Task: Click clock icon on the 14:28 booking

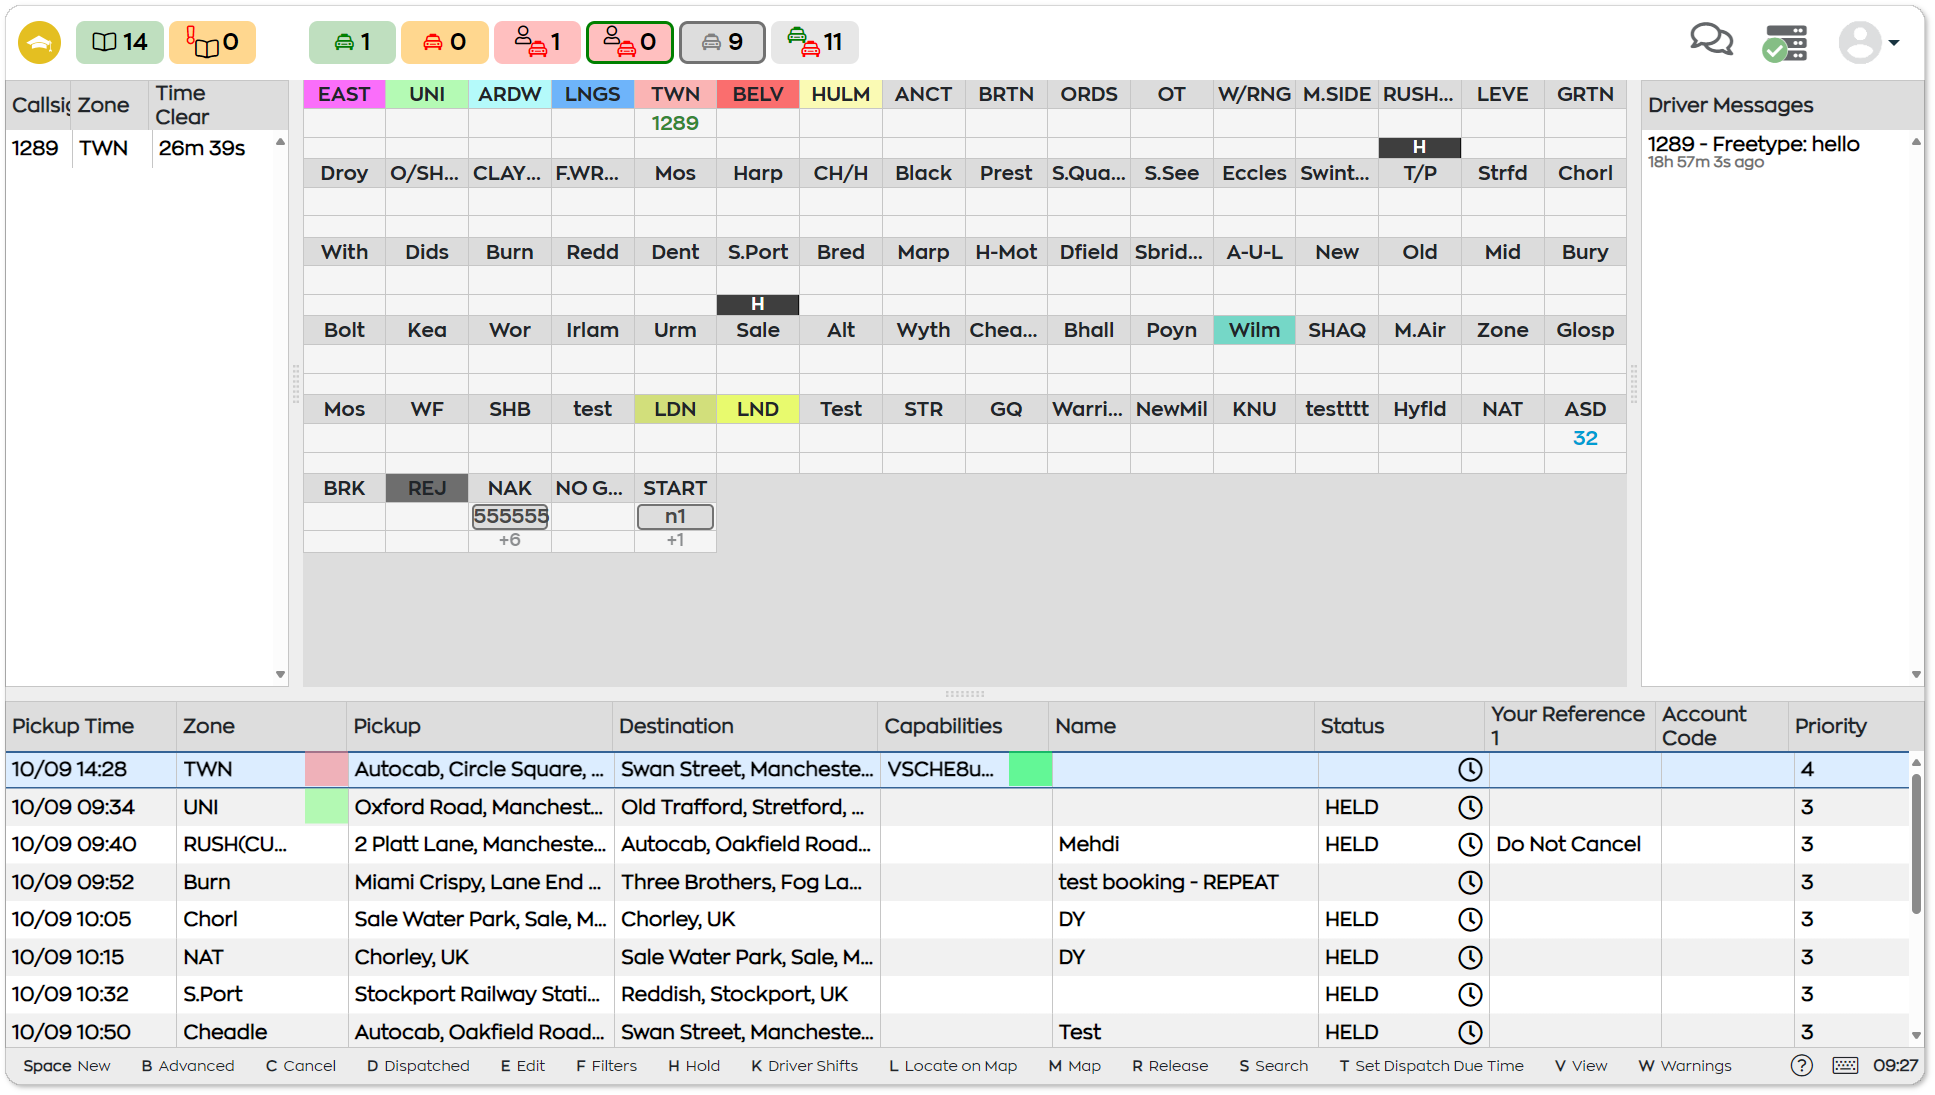Action: pyautogui.click(x=1469, y=769)
